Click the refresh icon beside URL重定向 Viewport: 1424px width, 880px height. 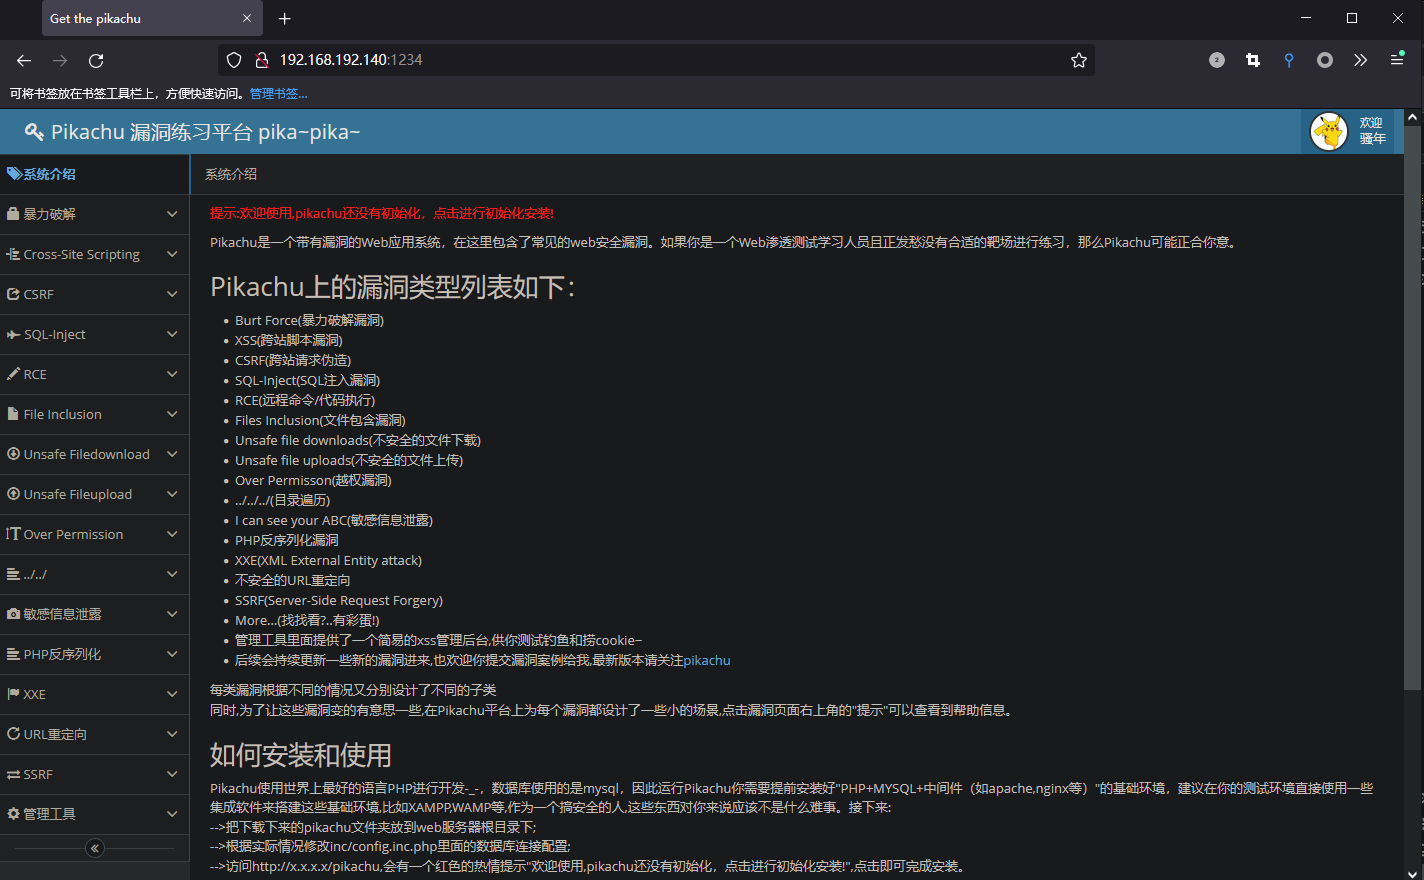[x=13, y=734]
